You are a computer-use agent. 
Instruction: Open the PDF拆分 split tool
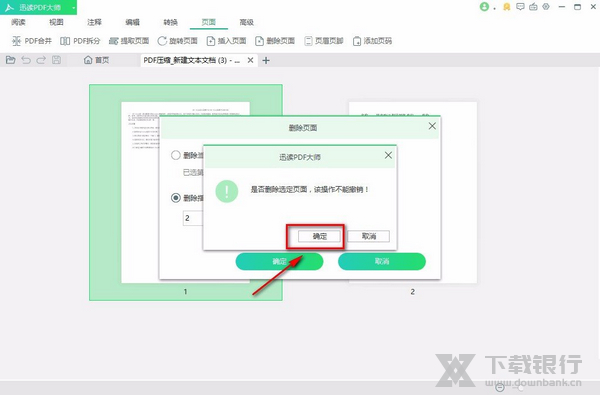[x=80, y=41]
